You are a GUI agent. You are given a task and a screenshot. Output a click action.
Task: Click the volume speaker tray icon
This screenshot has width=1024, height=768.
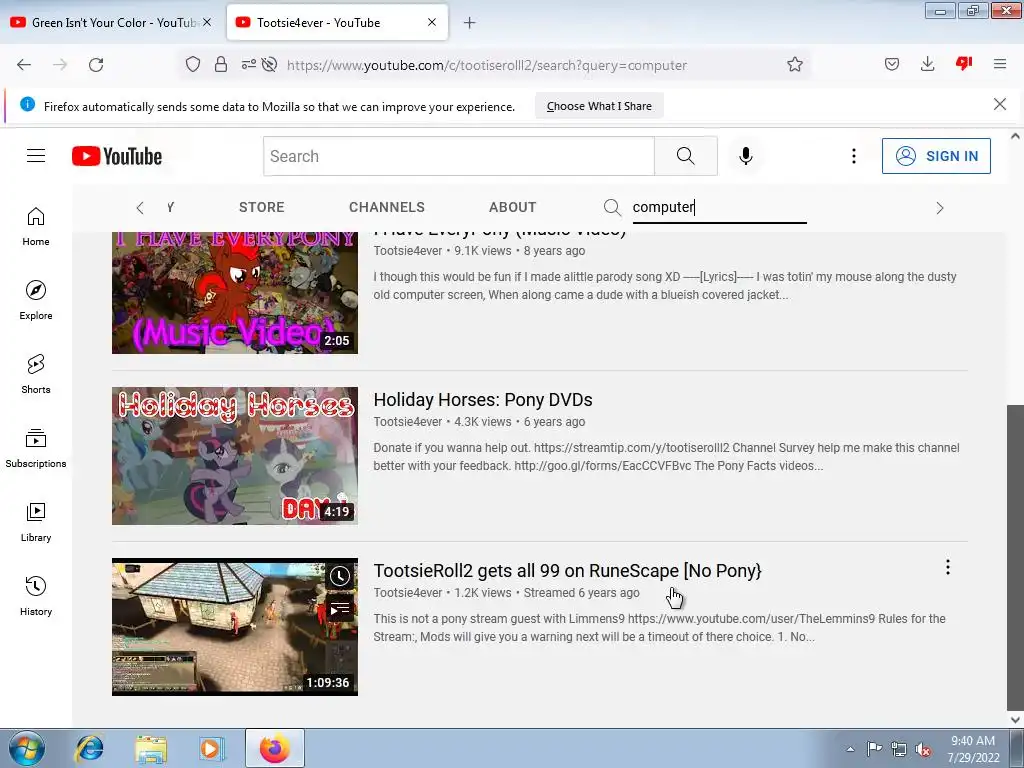[923, 749]
